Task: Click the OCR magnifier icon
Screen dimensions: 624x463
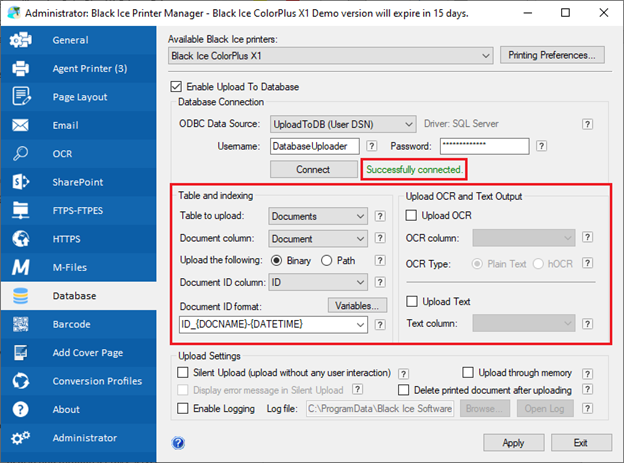Action: tap(21, 153)
